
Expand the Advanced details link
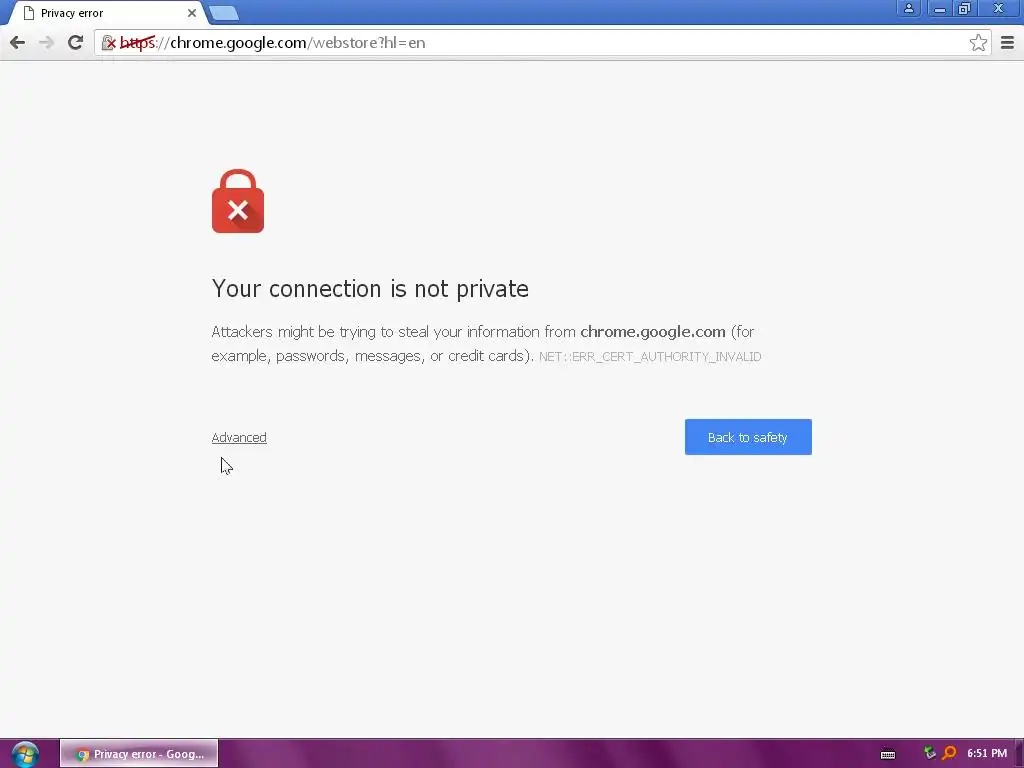(x=239, y=438)
